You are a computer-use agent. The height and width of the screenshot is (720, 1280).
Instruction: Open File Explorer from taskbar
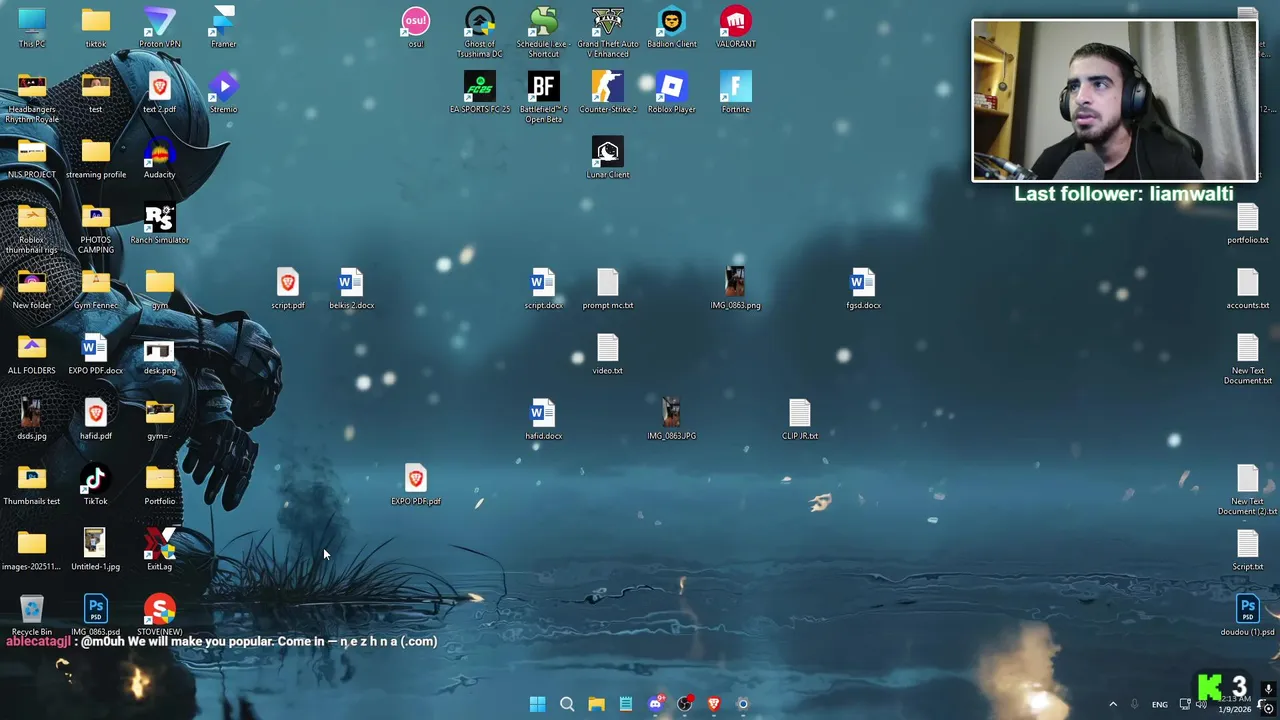tap(596, 704)
